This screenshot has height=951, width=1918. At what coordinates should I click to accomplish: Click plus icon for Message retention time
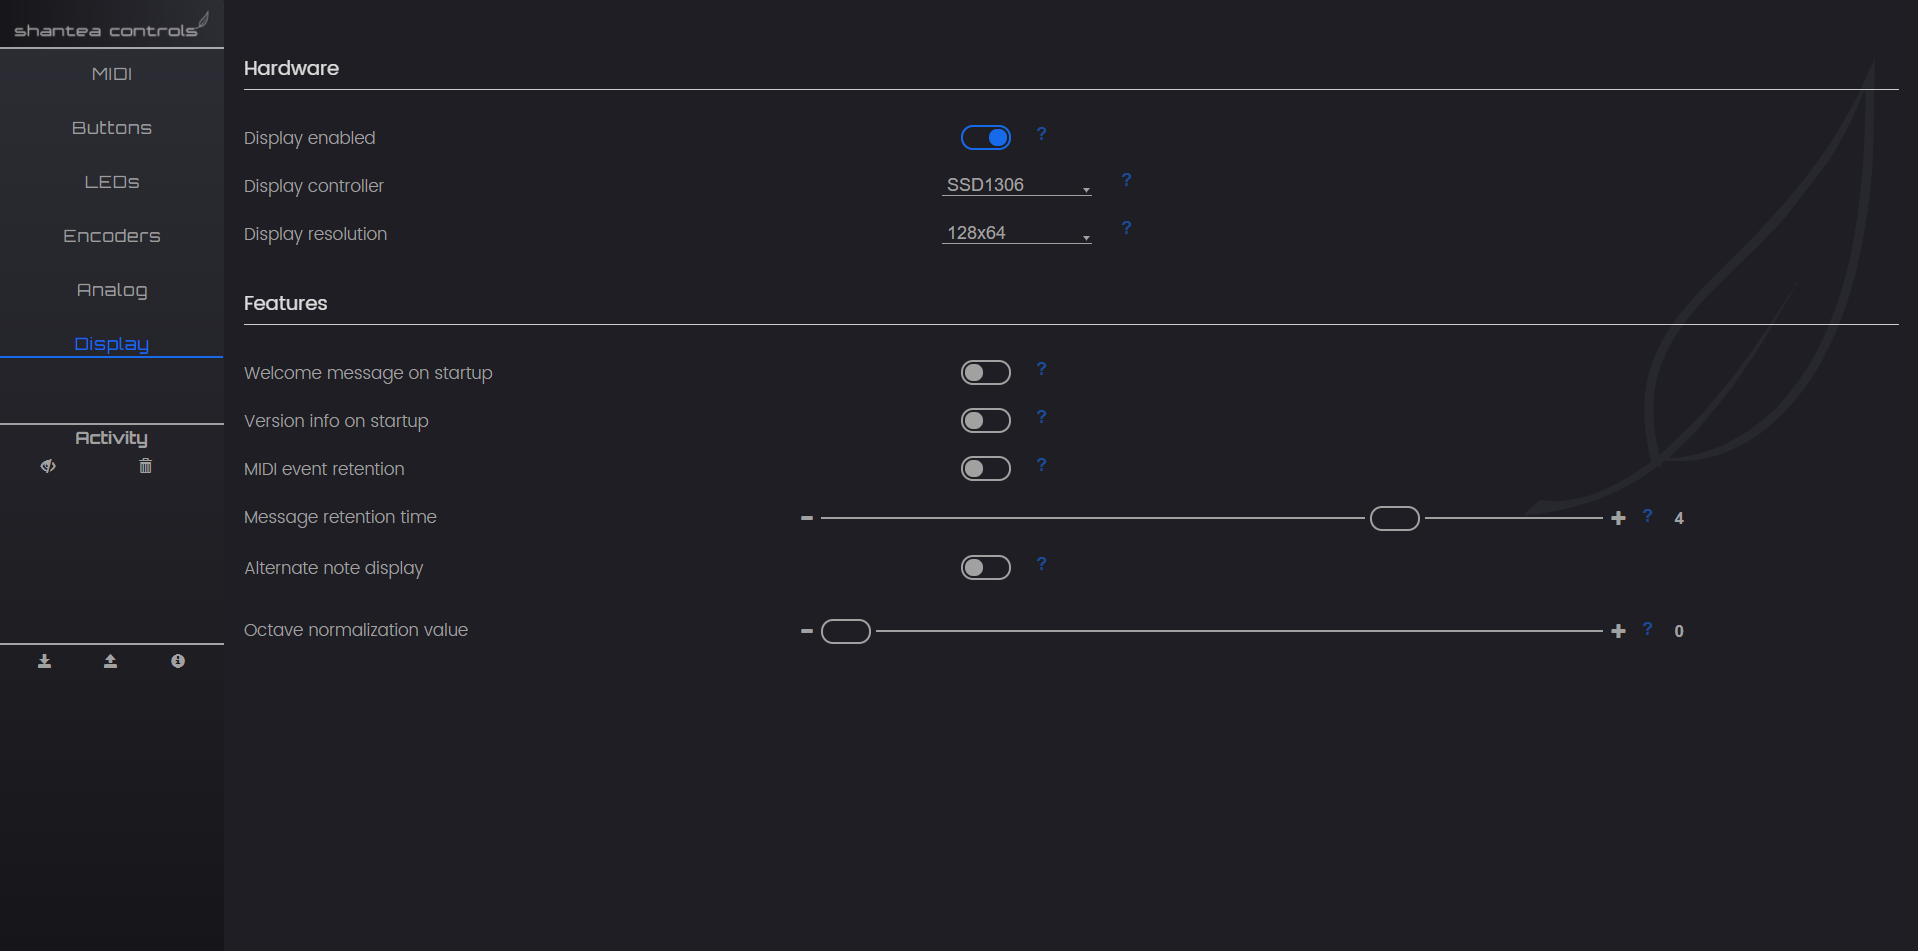(1618, 518)
